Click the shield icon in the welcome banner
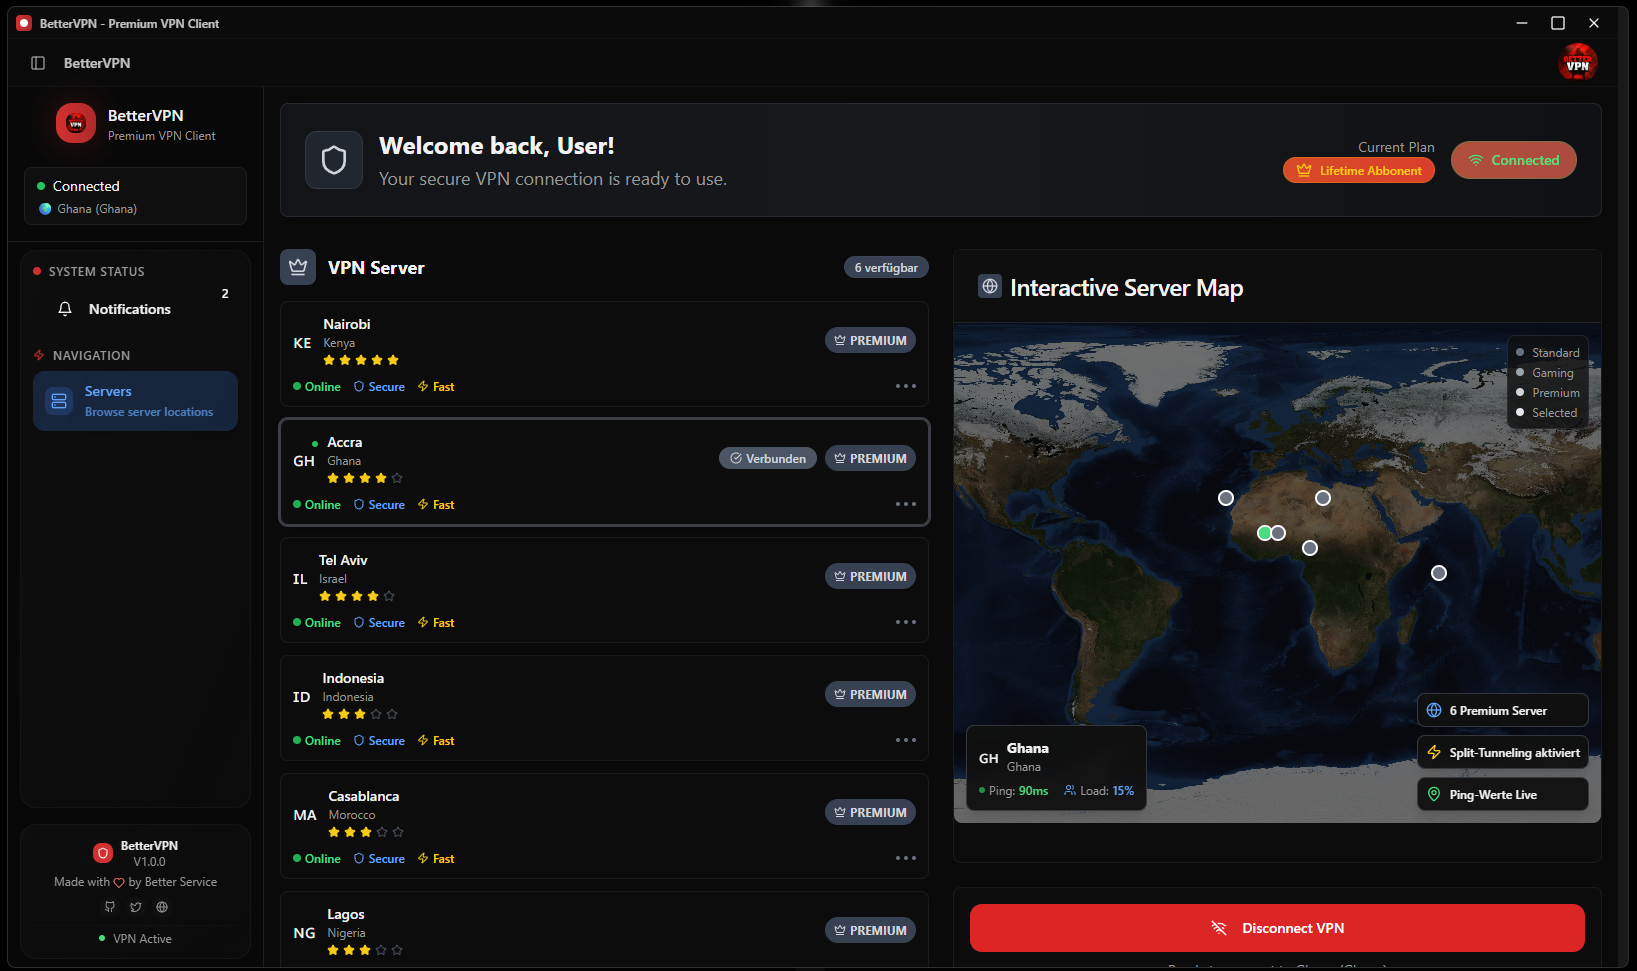This screenshot has height=971, width=1637. [x=333, y=159]
